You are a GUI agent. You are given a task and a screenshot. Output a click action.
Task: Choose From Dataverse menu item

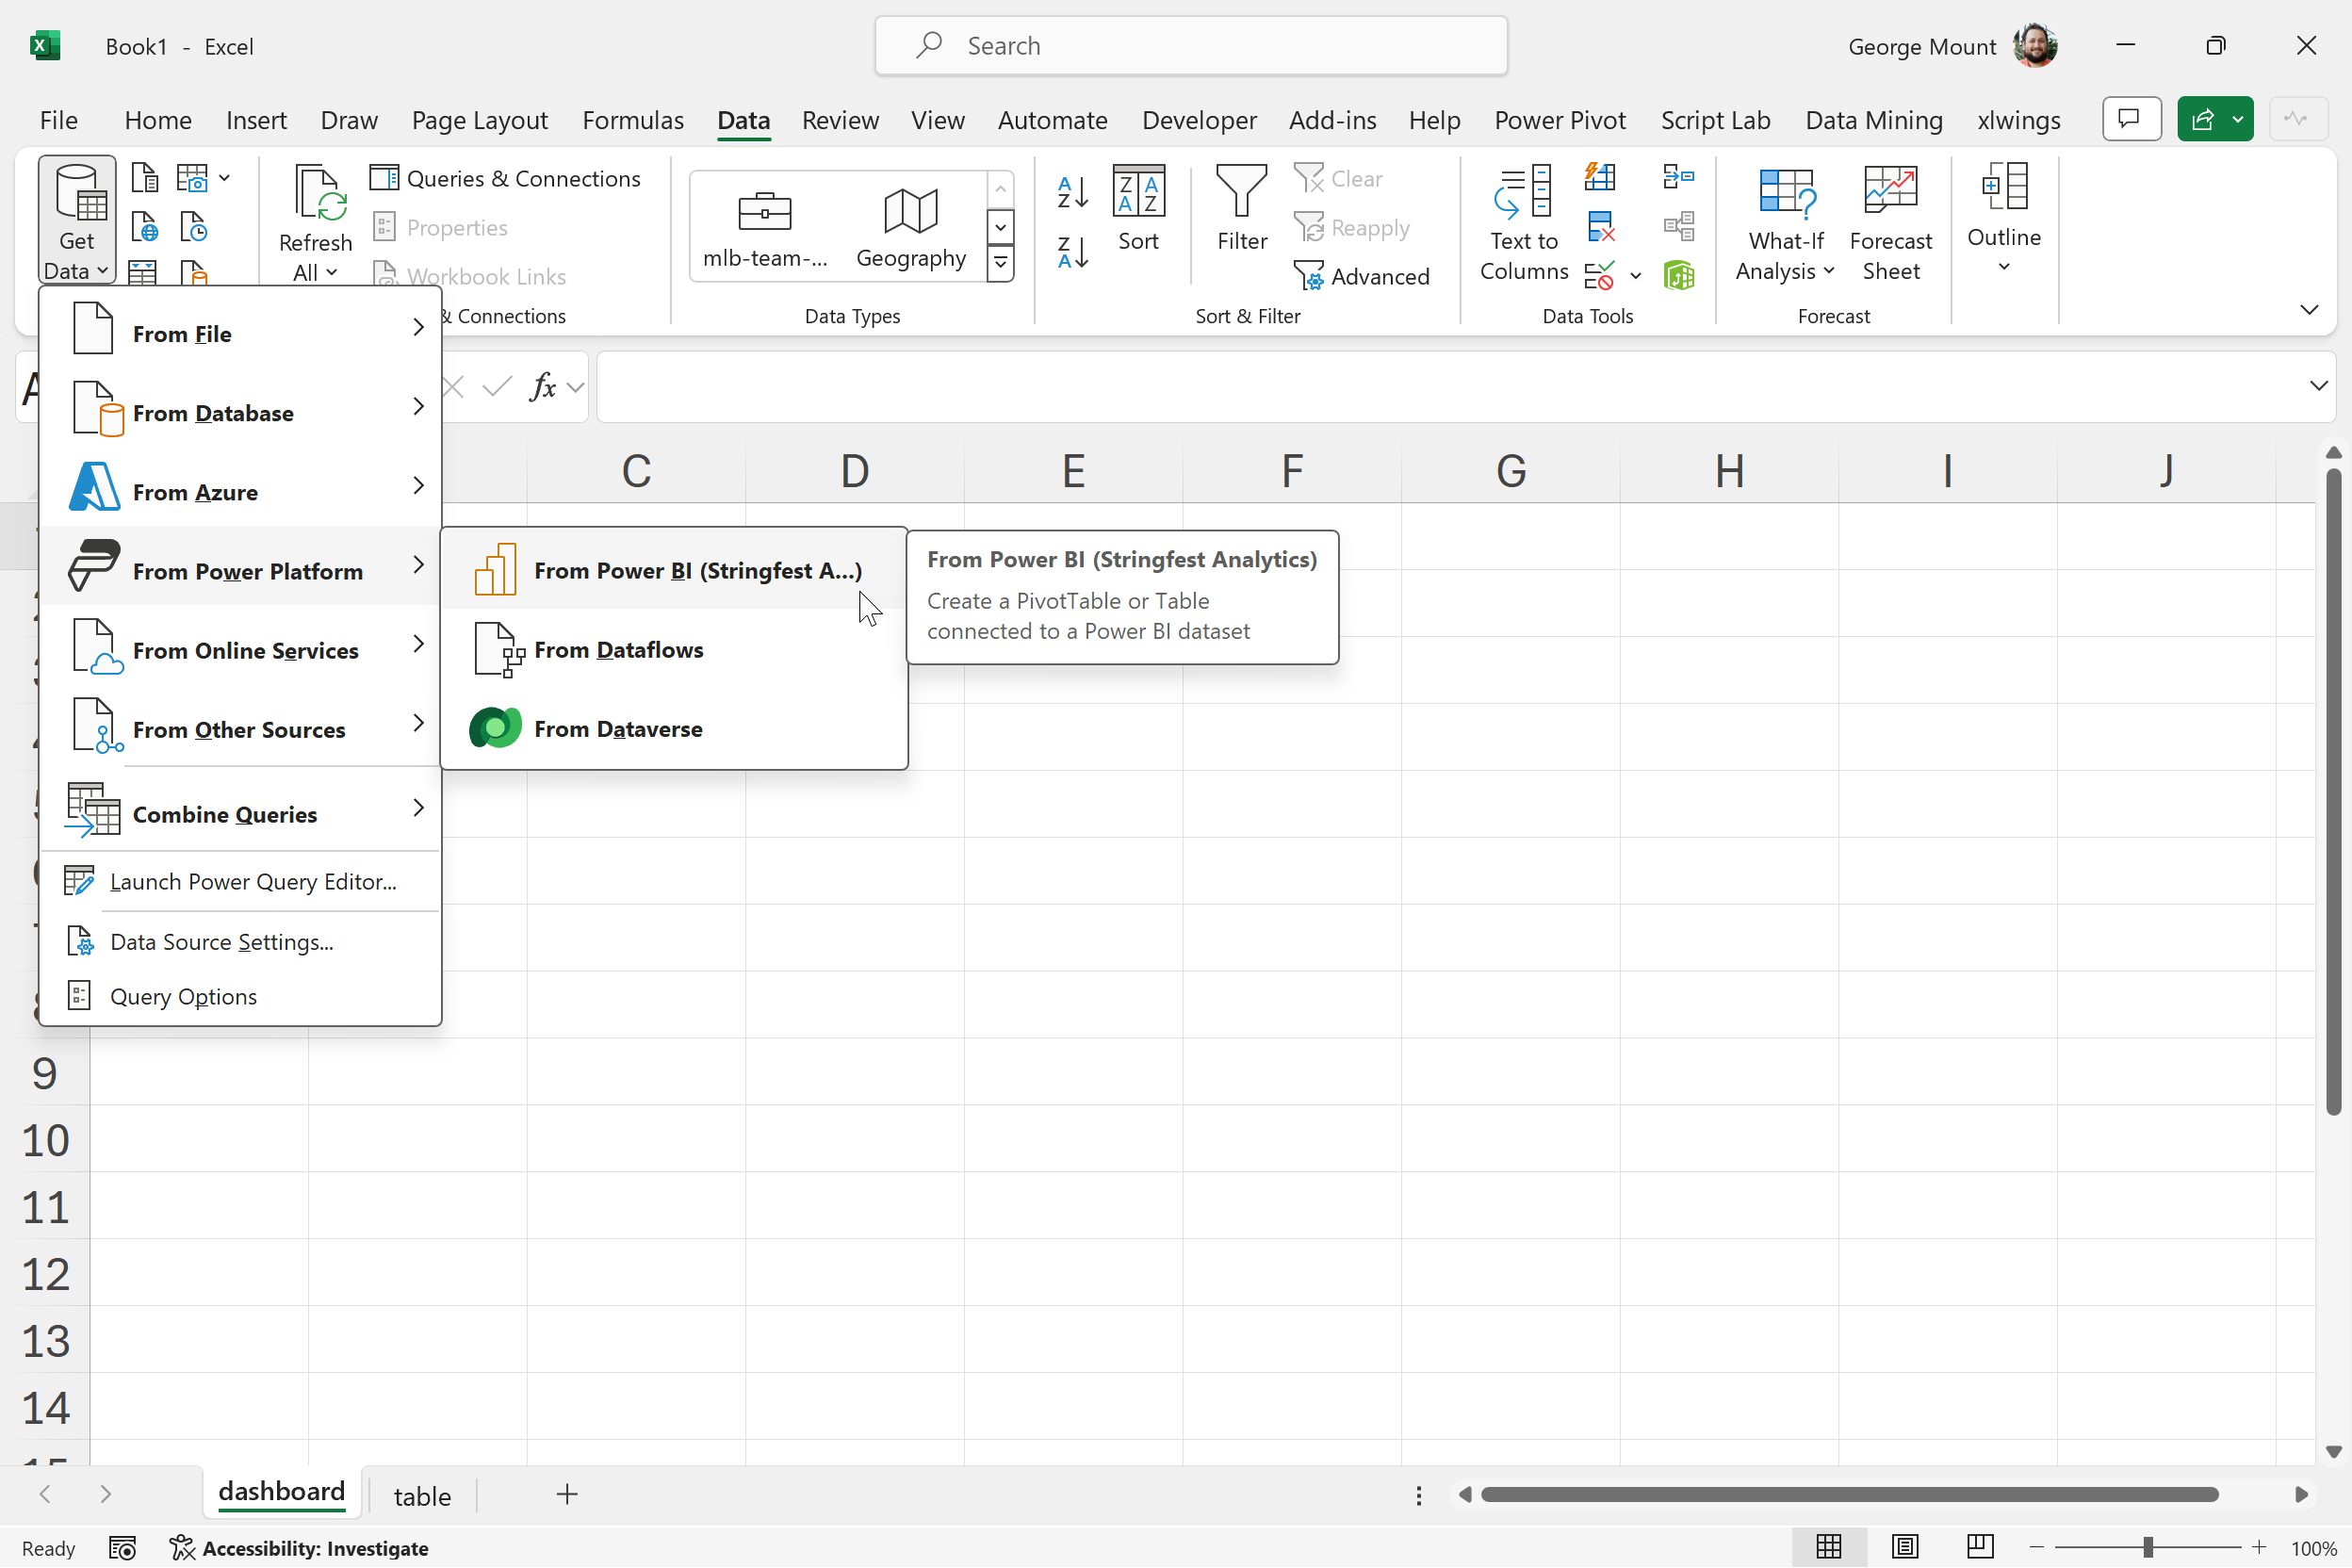pyautogui.click(x=617, y=729)
